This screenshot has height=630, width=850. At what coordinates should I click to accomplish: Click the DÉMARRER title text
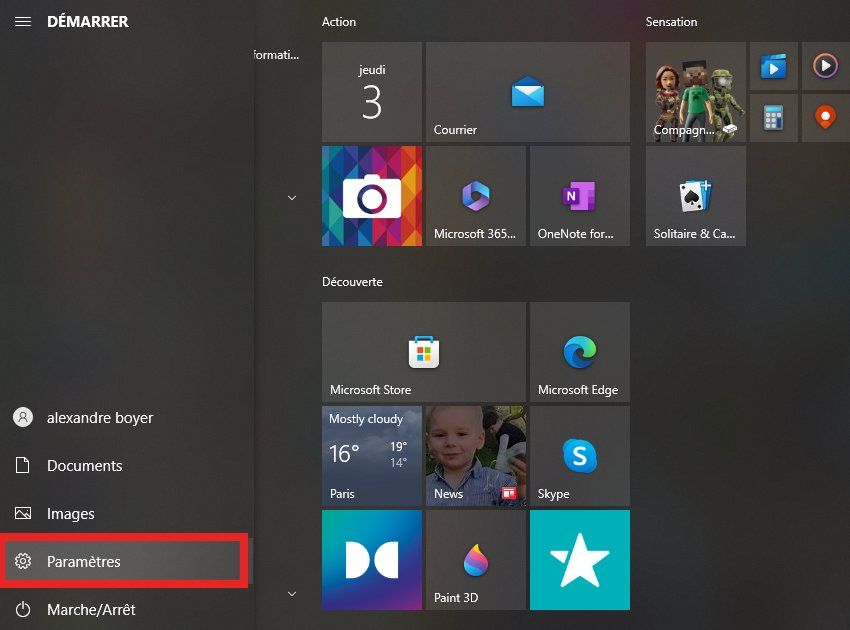pyautogui.click(x=88, y=22)
